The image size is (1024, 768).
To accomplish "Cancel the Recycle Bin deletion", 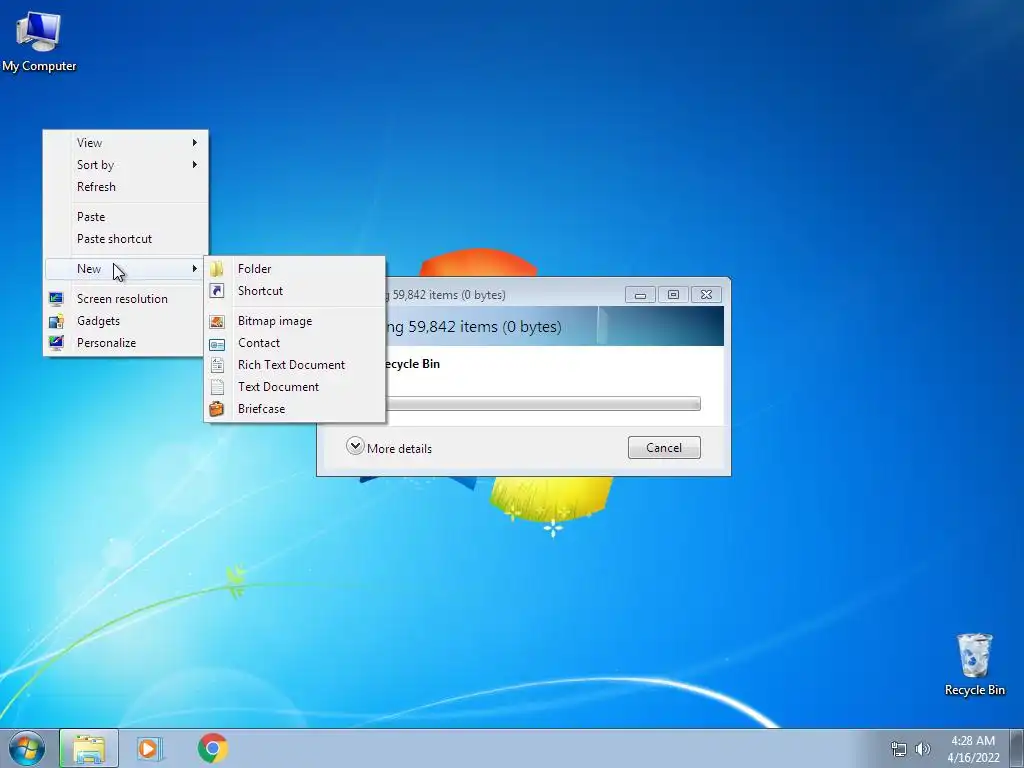I will pos(664,447).
